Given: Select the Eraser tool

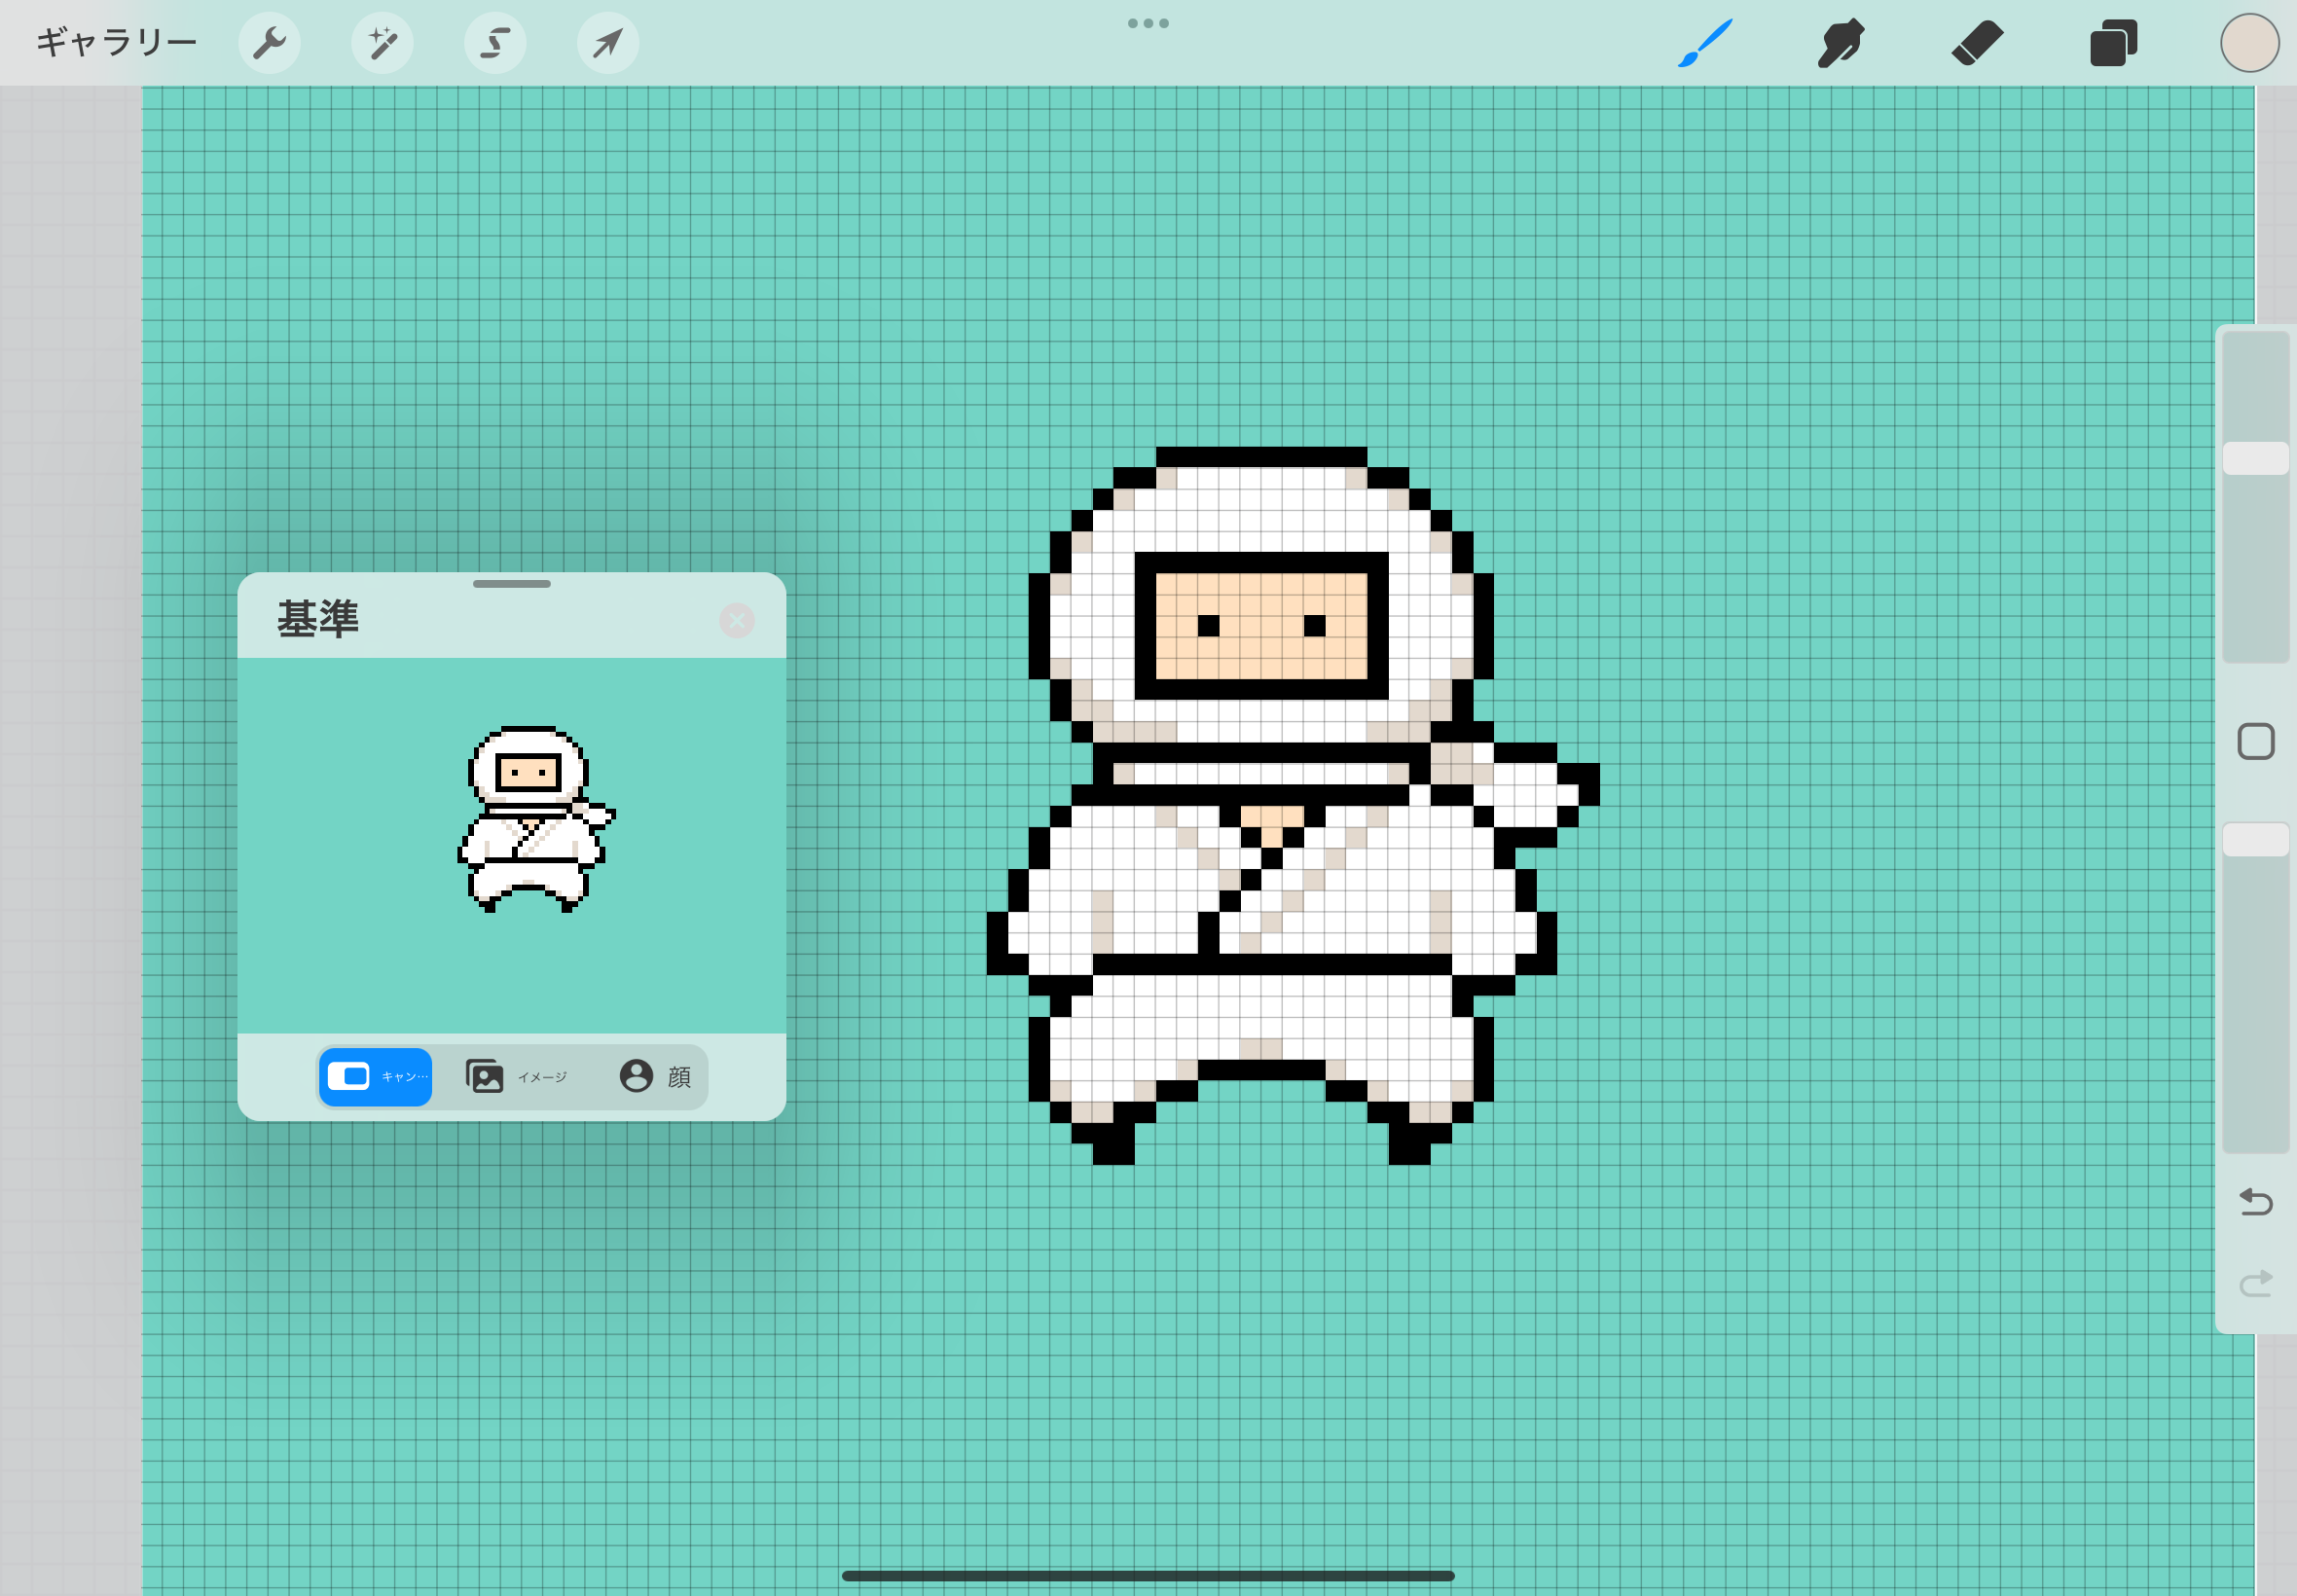Looking at the screenshot, I should 1977,43.
